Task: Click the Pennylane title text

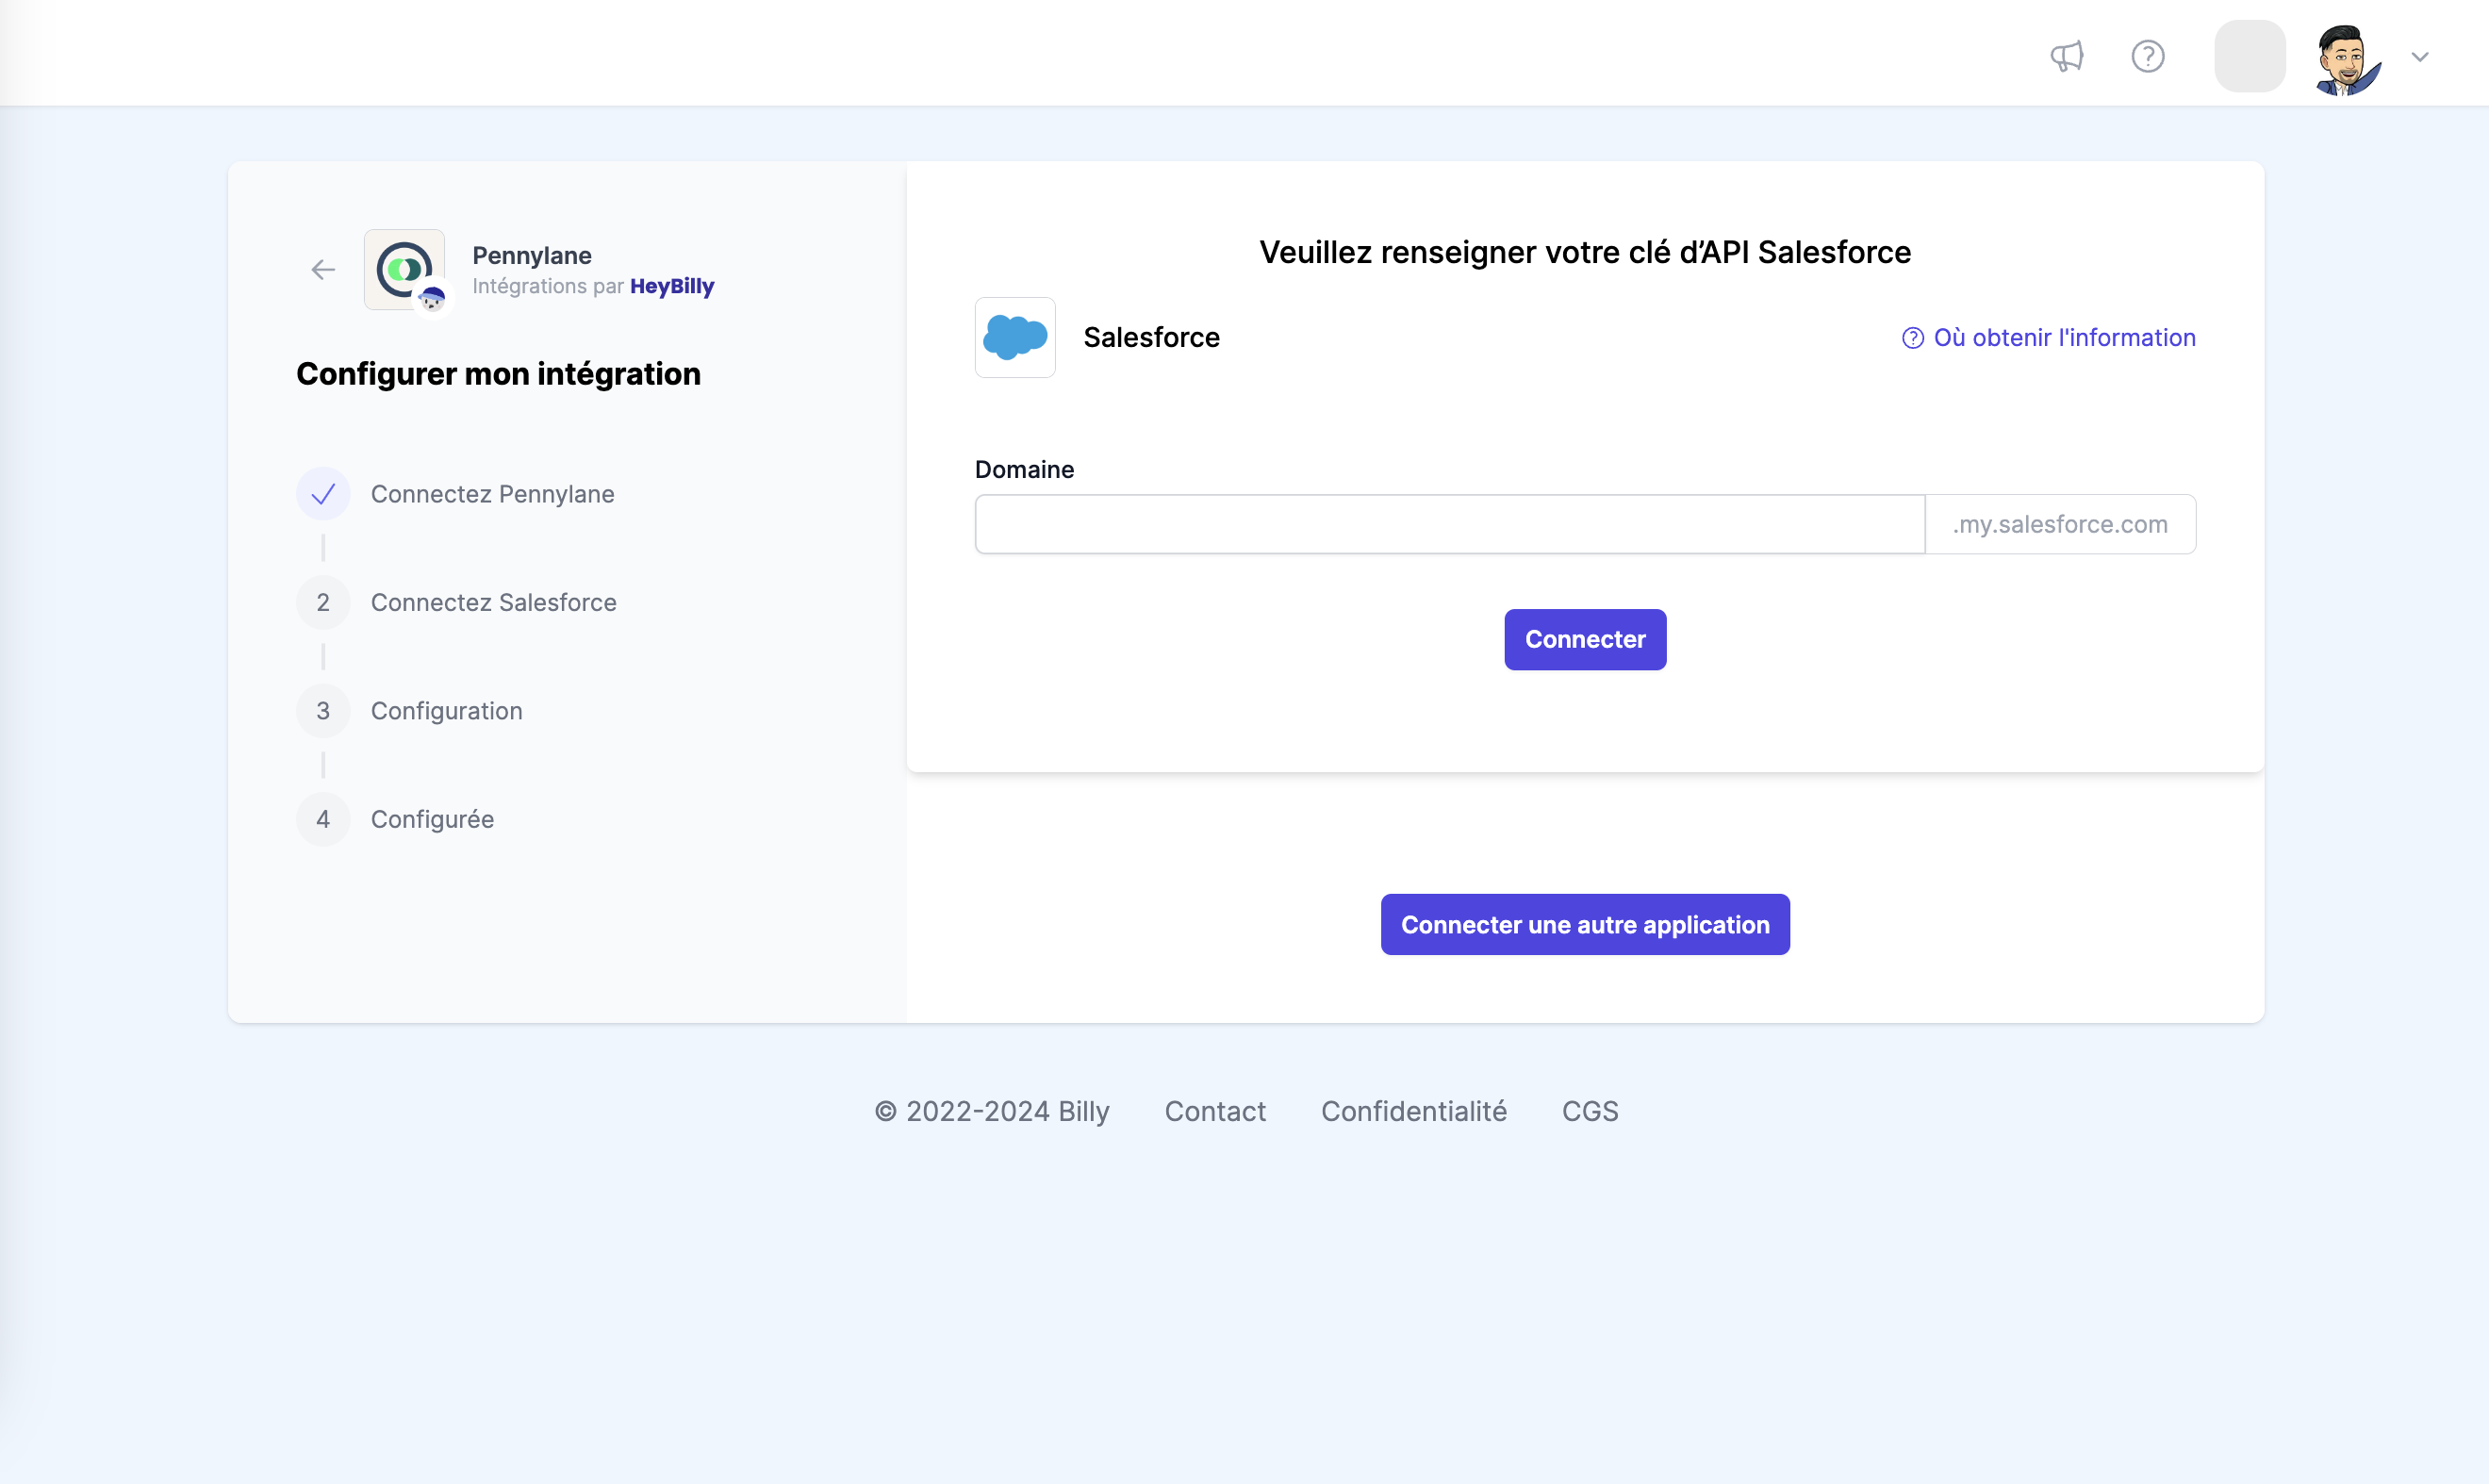Action: click(x=532, y=255)
